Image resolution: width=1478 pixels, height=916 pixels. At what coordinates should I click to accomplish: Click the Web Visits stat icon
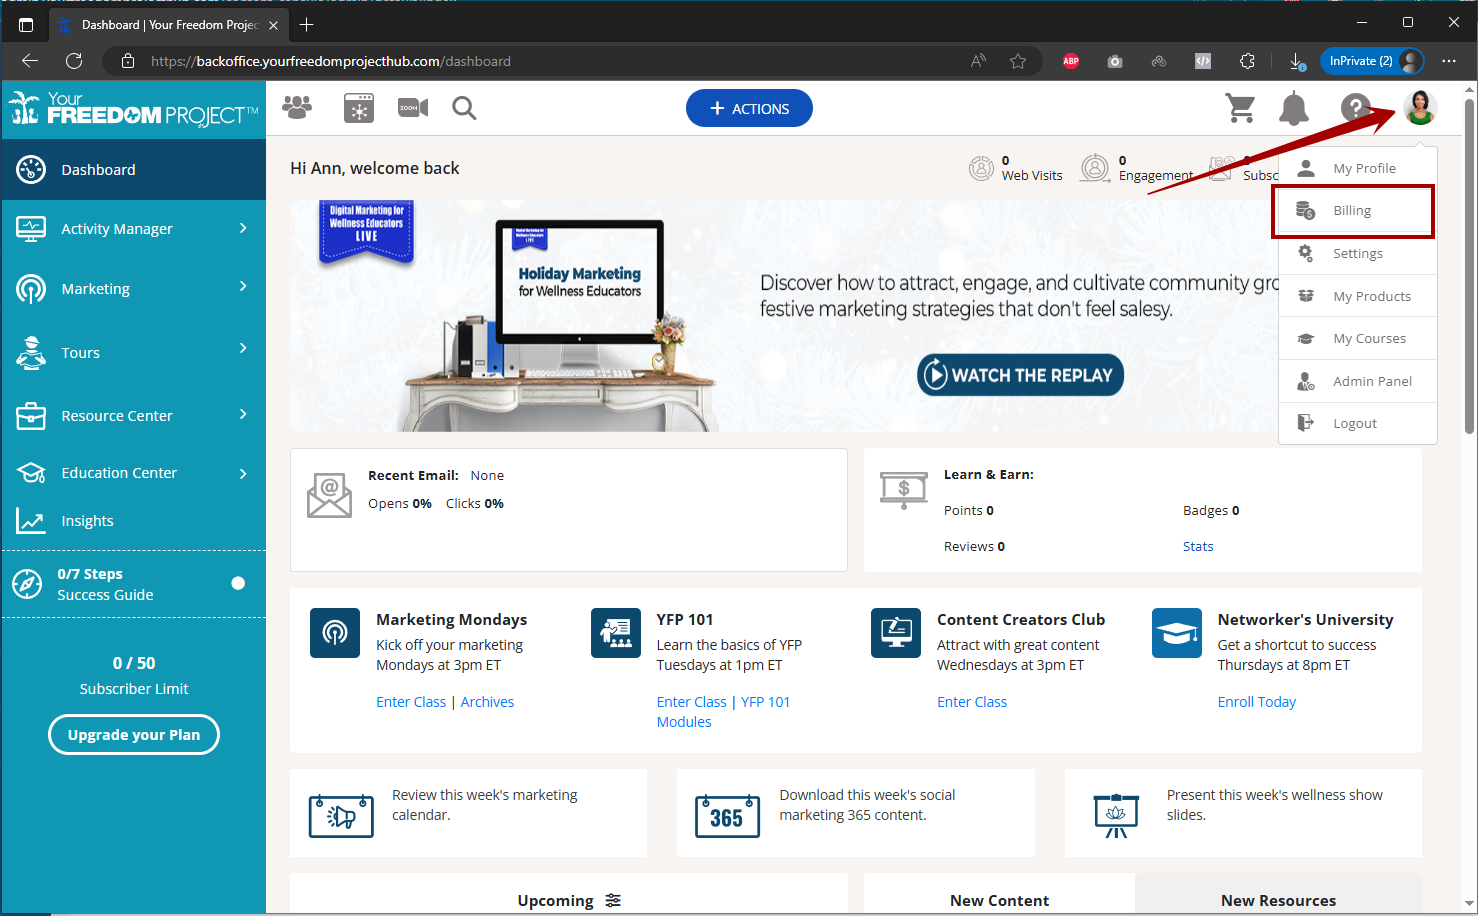981,168
